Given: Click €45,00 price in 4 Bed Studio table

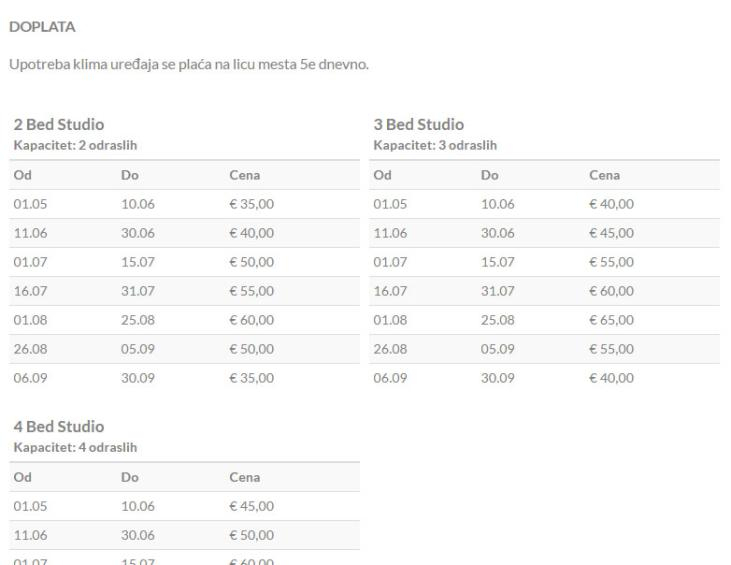Looking at the screenshot, I should coord(252,507).
